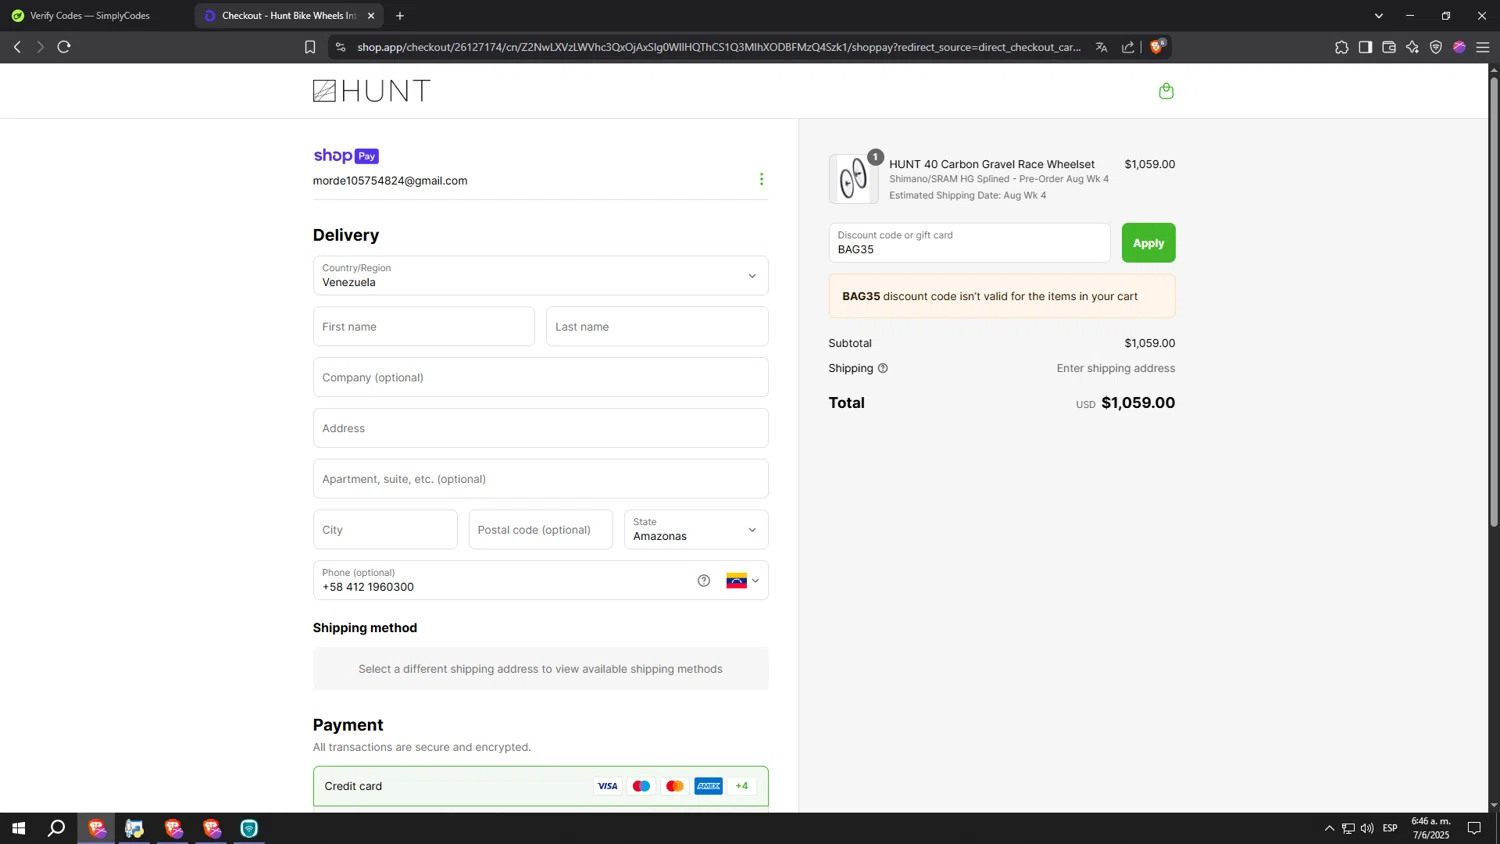Image resolution: width=1500 pixels, height=844 pixels.
Task: Open the taskbar clock and date
Action: [x=1431, y=828]
